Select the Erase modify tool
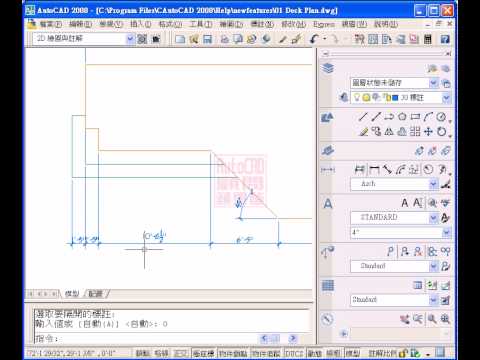Viewport: 480px width, 360px height. click(363, 131)
